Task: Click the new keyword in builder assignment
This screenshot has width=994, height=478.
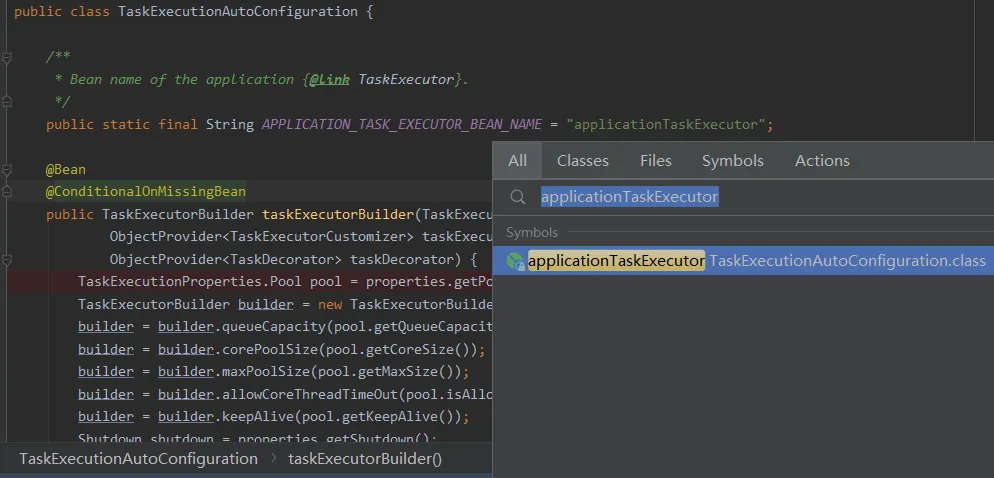Action: pyautogui.click(x=330, y=304)
